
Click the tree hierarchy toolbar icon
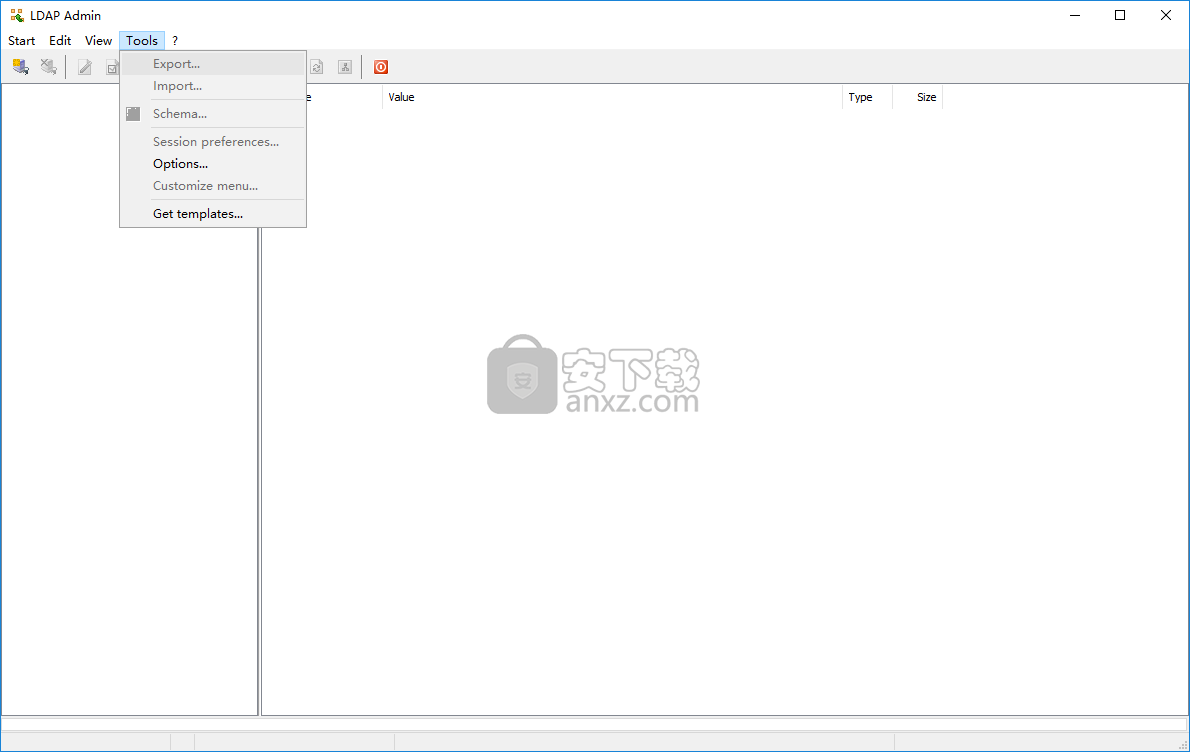pyautogui.click(x=345, y=67)
